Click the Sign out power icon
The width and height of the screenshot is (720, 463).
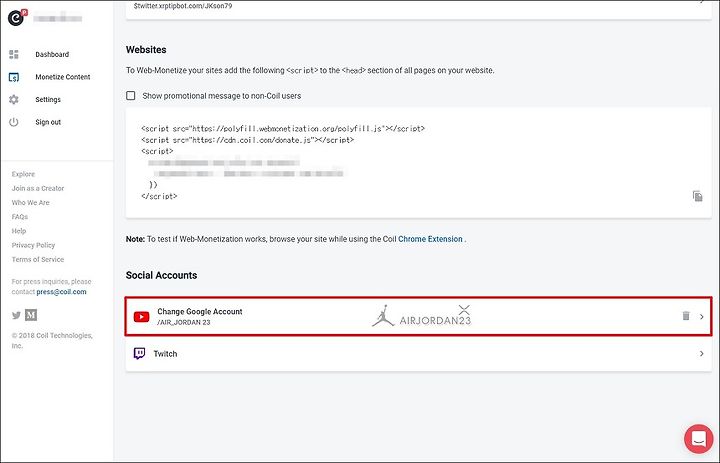tap(14, 122)
